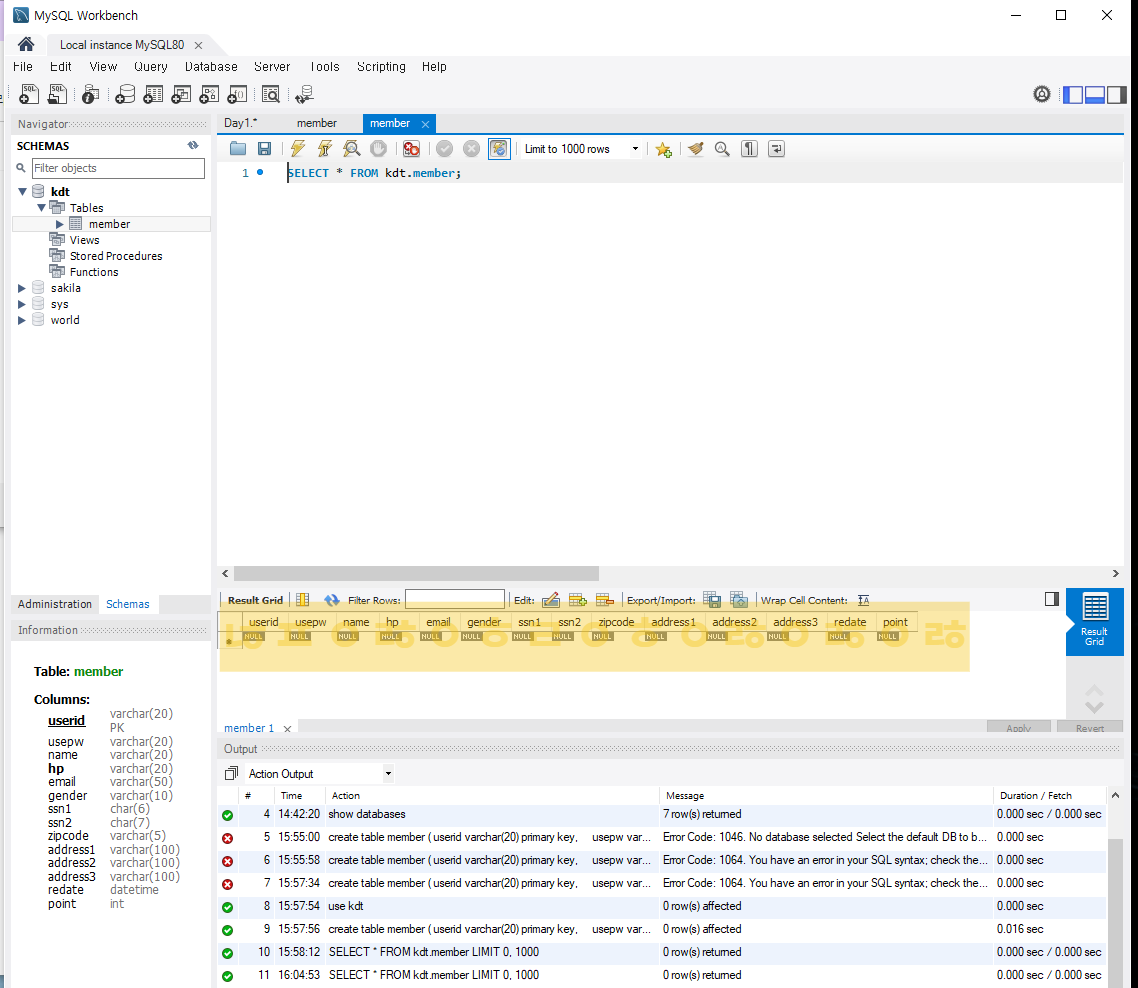Open the File menu
1138x988 pixels.
pyautogui.click(x=23, y=67)
